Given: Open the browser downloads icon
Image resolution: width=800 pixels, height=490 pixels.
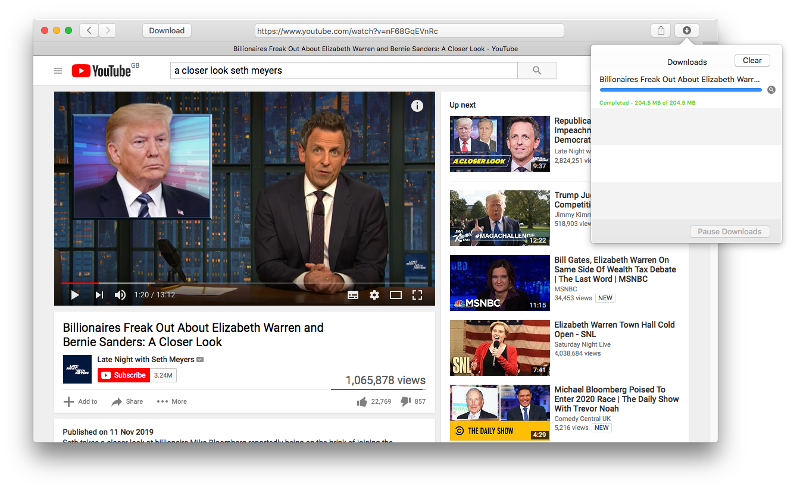Looking at the screenshot, I should (x=687, y=31).
